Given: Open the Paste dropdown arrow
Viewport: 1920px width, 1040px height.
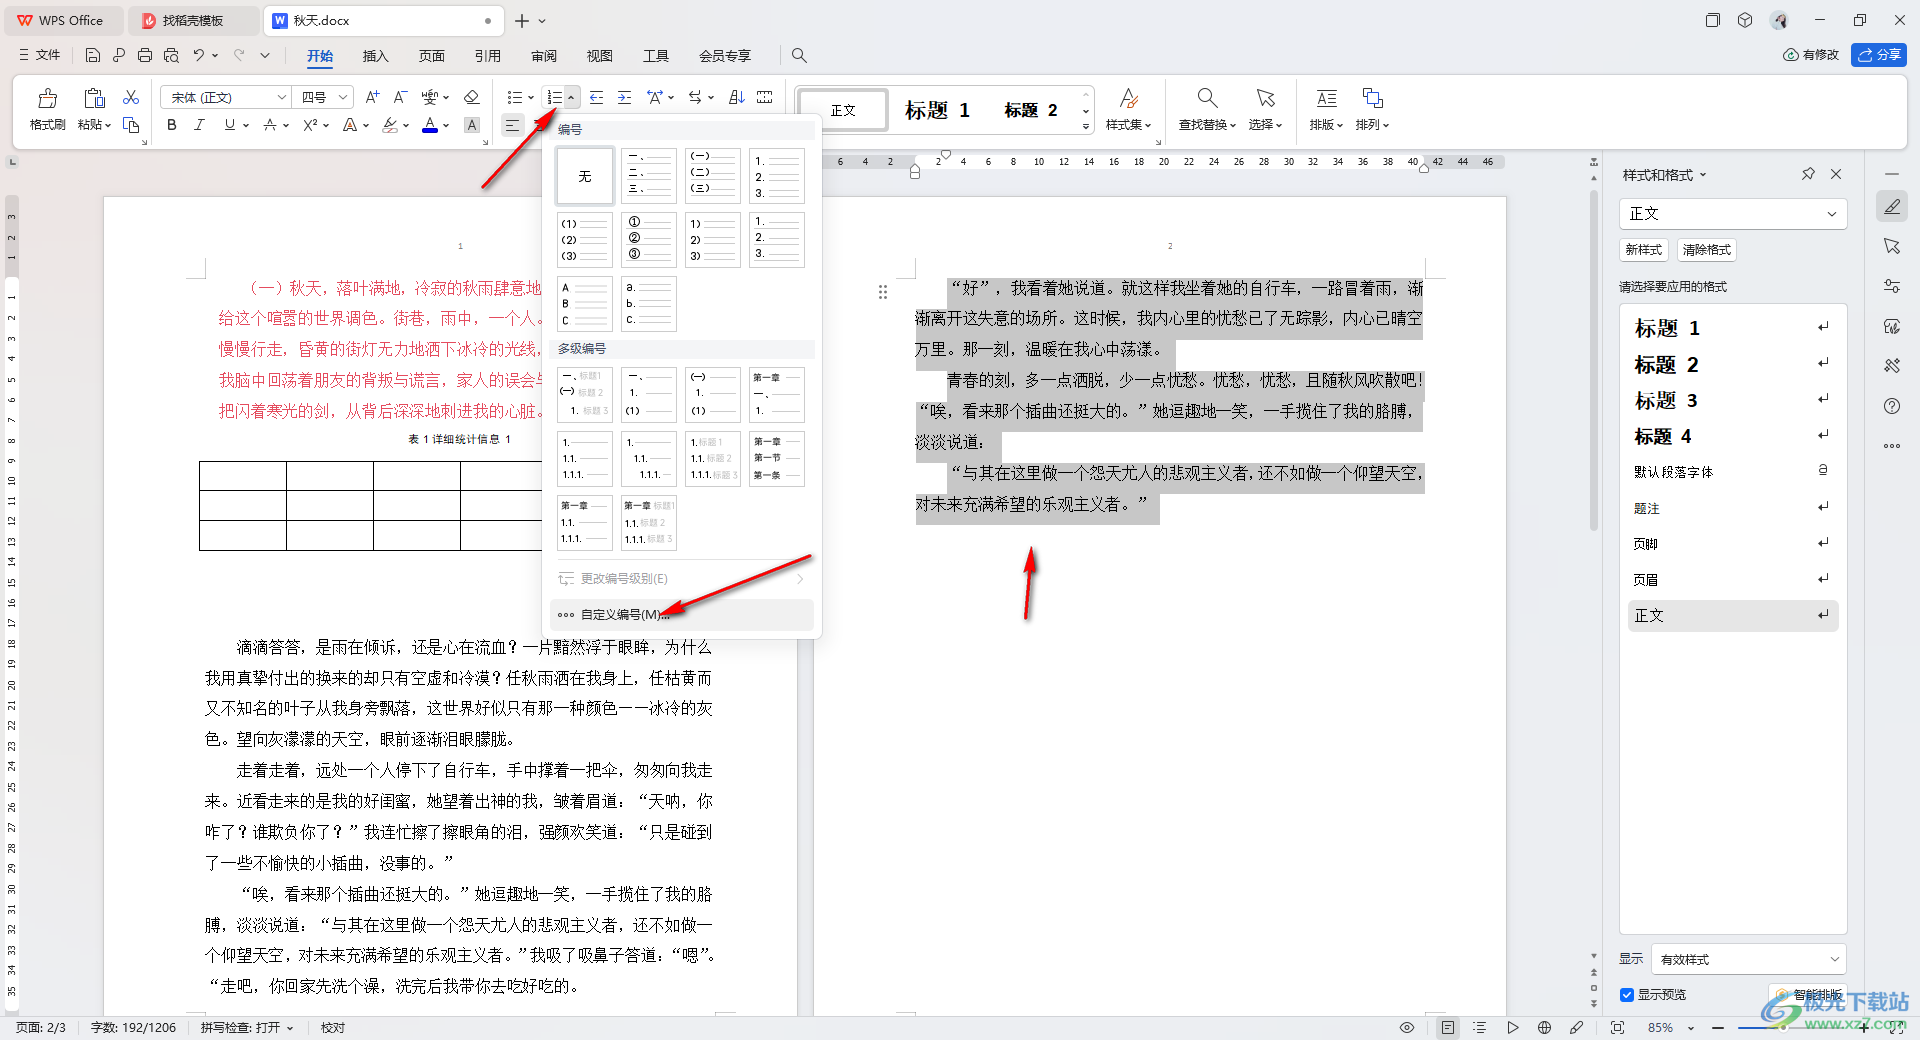Looking at the screenshot, I should tap(107, 125).
